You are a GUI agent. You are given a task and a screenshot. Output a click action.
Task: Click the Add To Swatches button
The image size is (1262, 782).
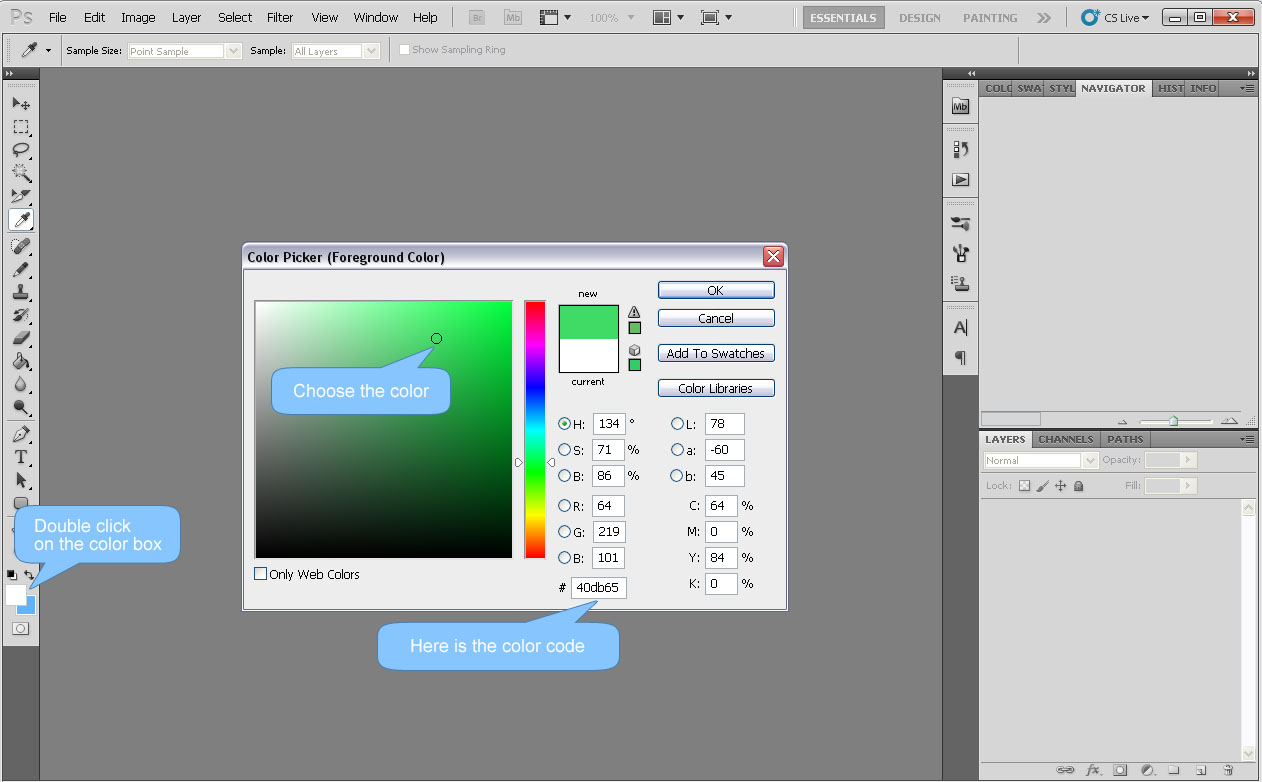click(x=716, y=353)
